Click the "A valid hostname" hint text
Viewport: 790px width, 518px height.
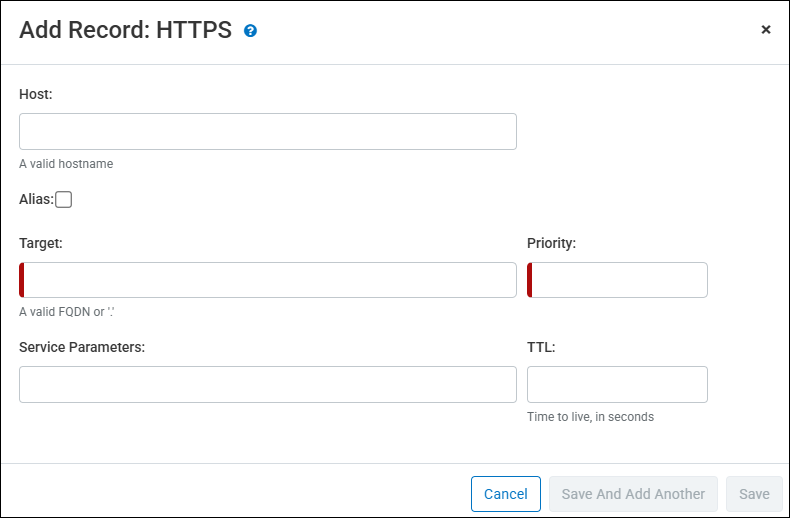pos(66,164)
